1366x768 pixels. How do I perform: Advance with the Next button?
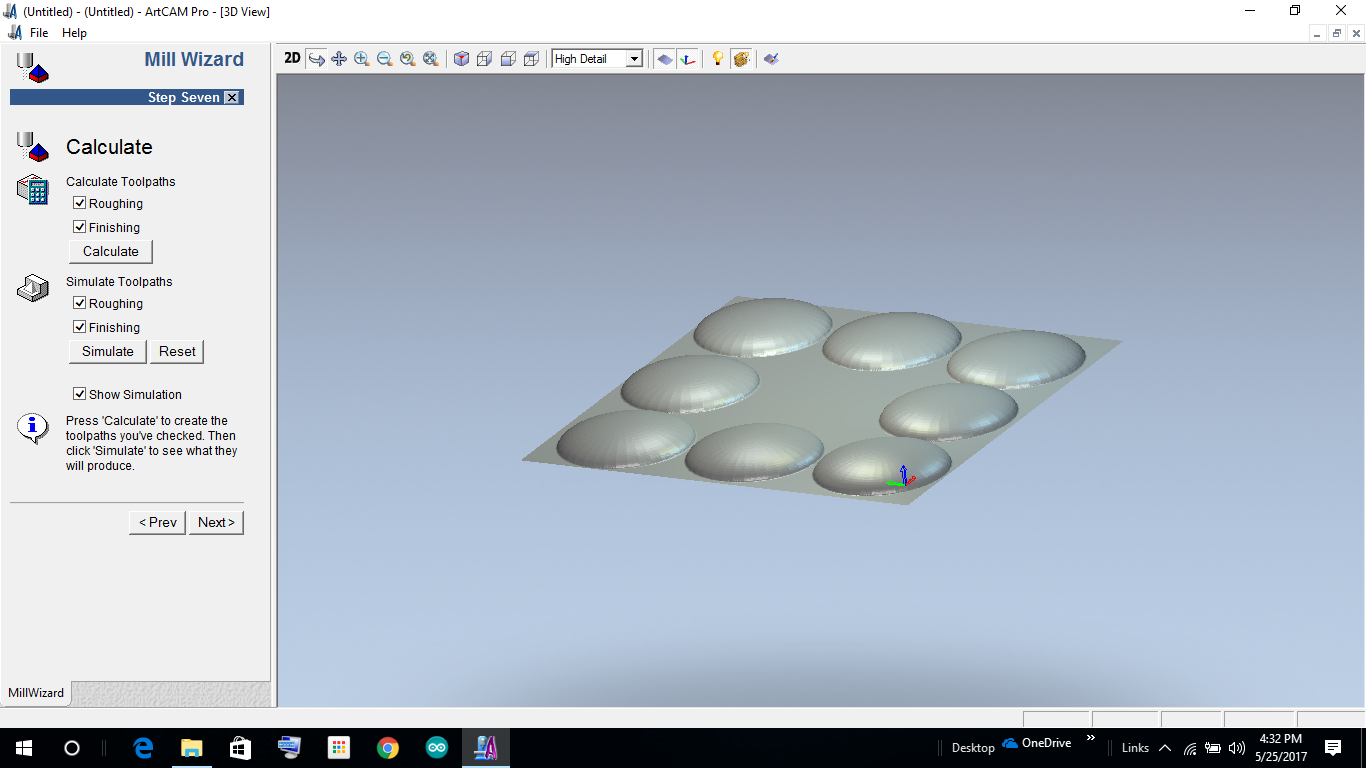(216, 522)
